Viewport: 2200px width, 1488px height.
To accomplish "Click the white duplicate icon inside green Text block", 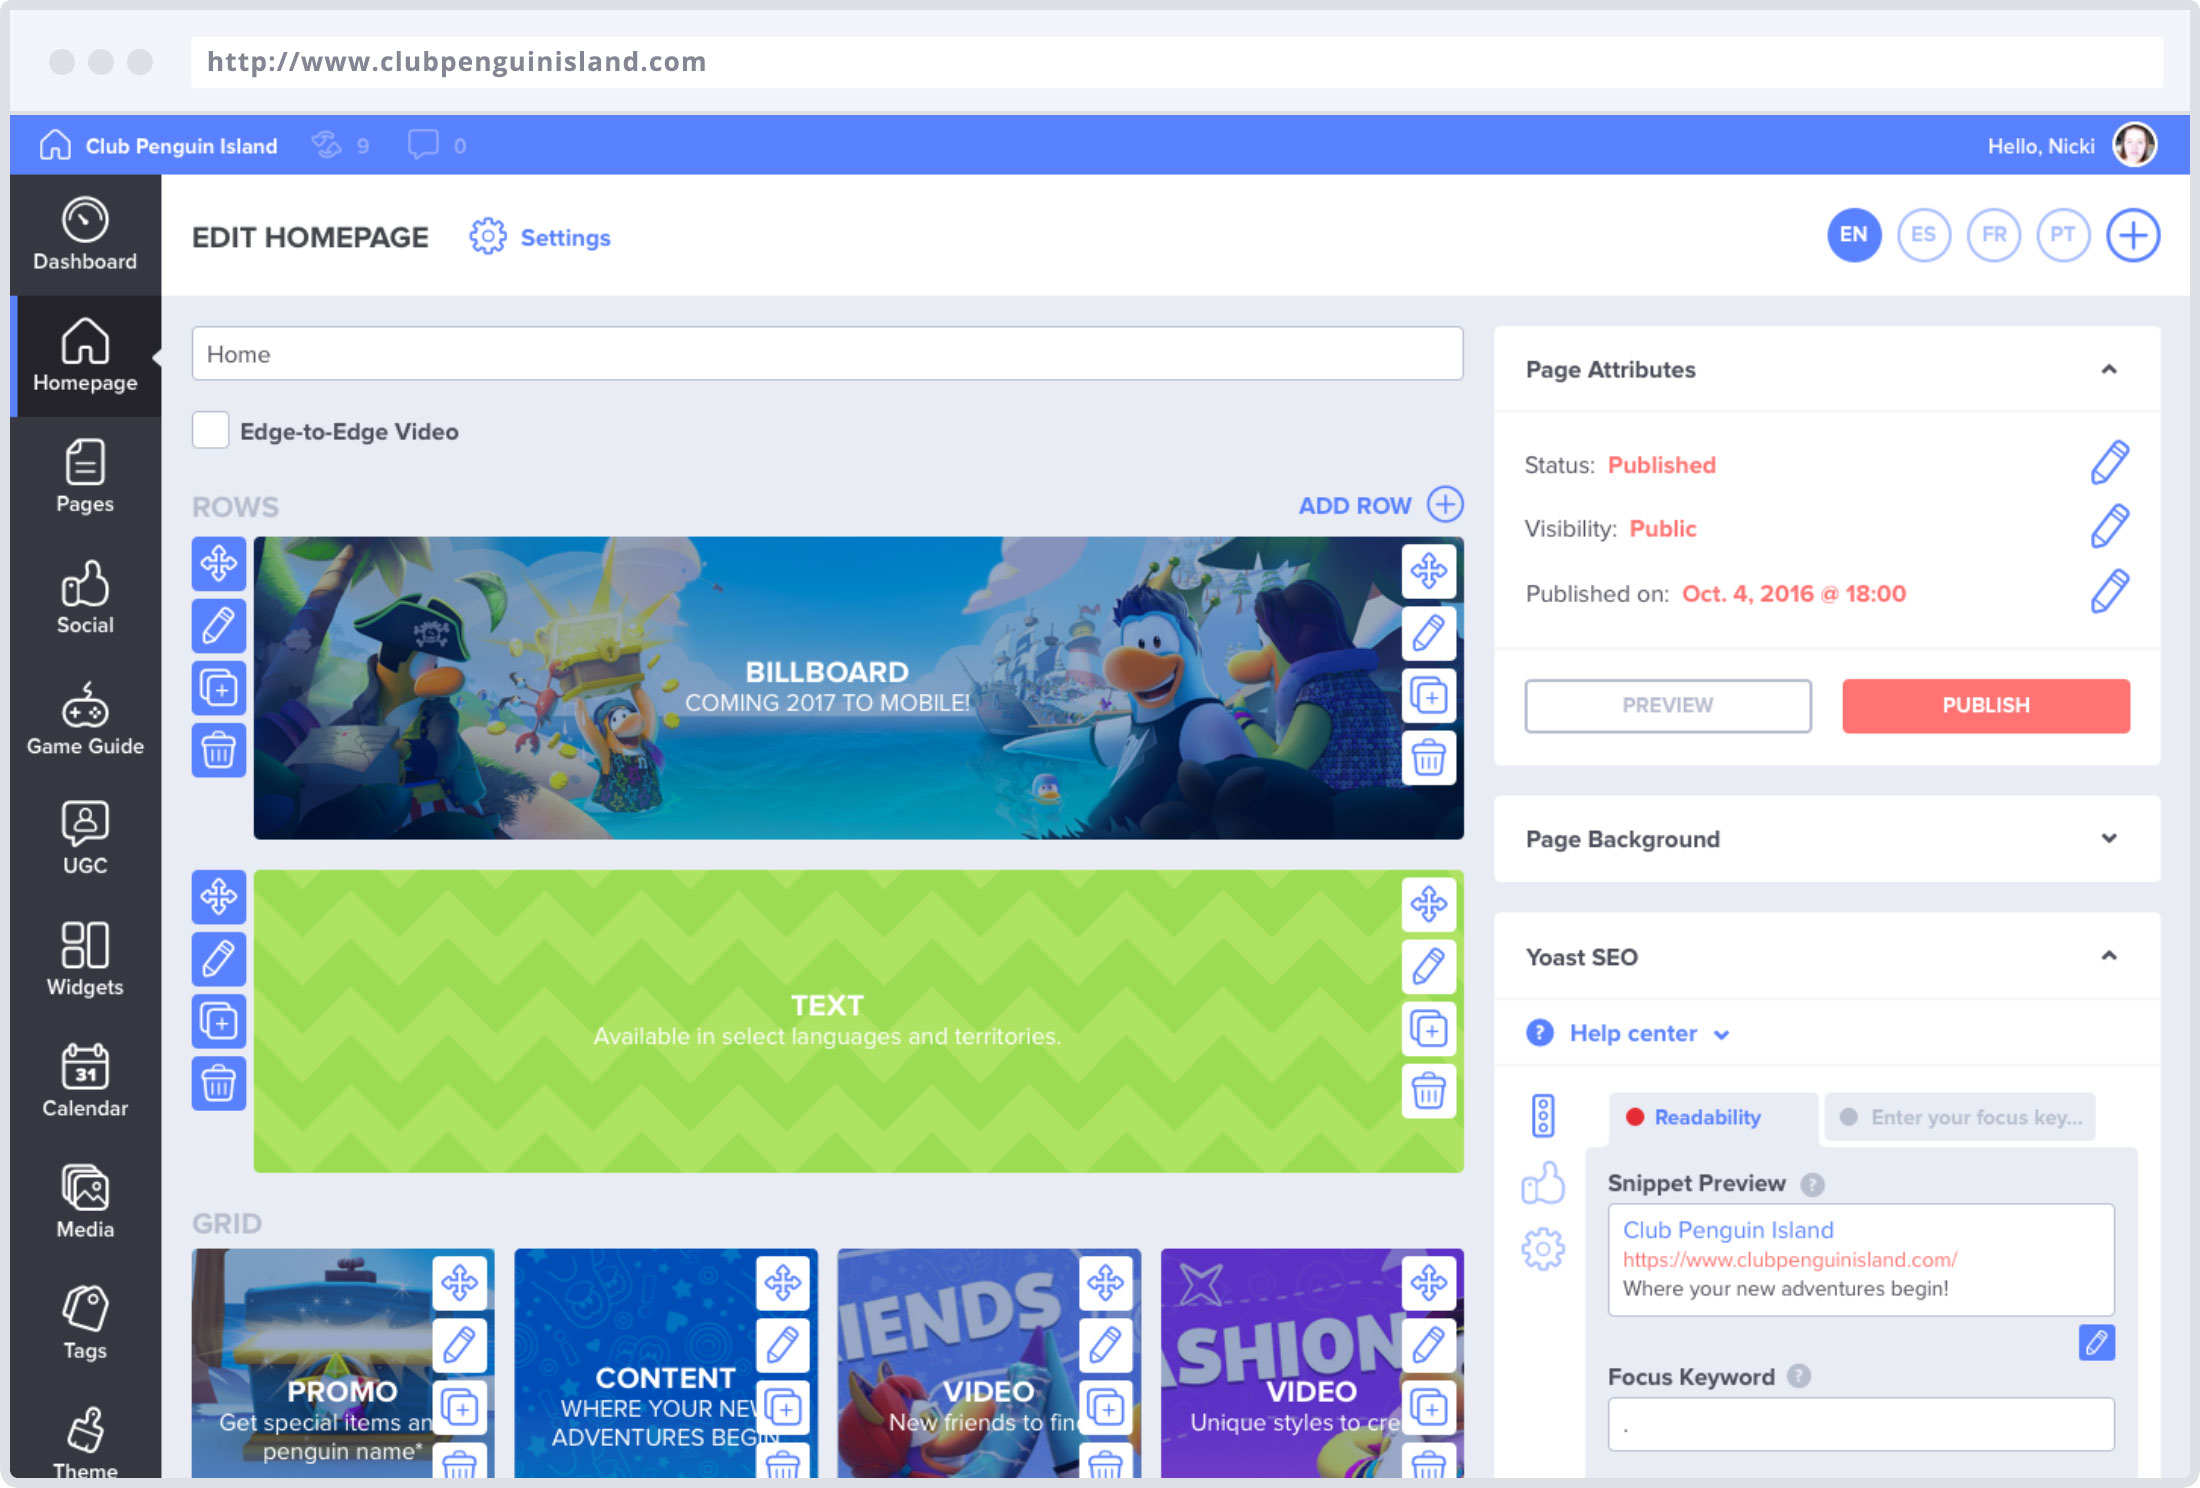I will [x=1428, y=1028].
